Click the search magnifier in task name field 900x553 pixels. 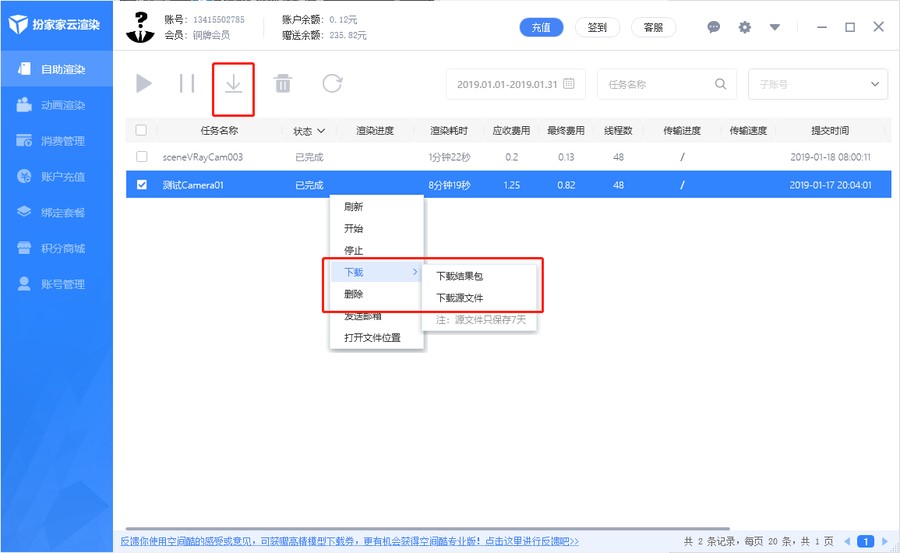pyautogui.click(x=721, y=84)
